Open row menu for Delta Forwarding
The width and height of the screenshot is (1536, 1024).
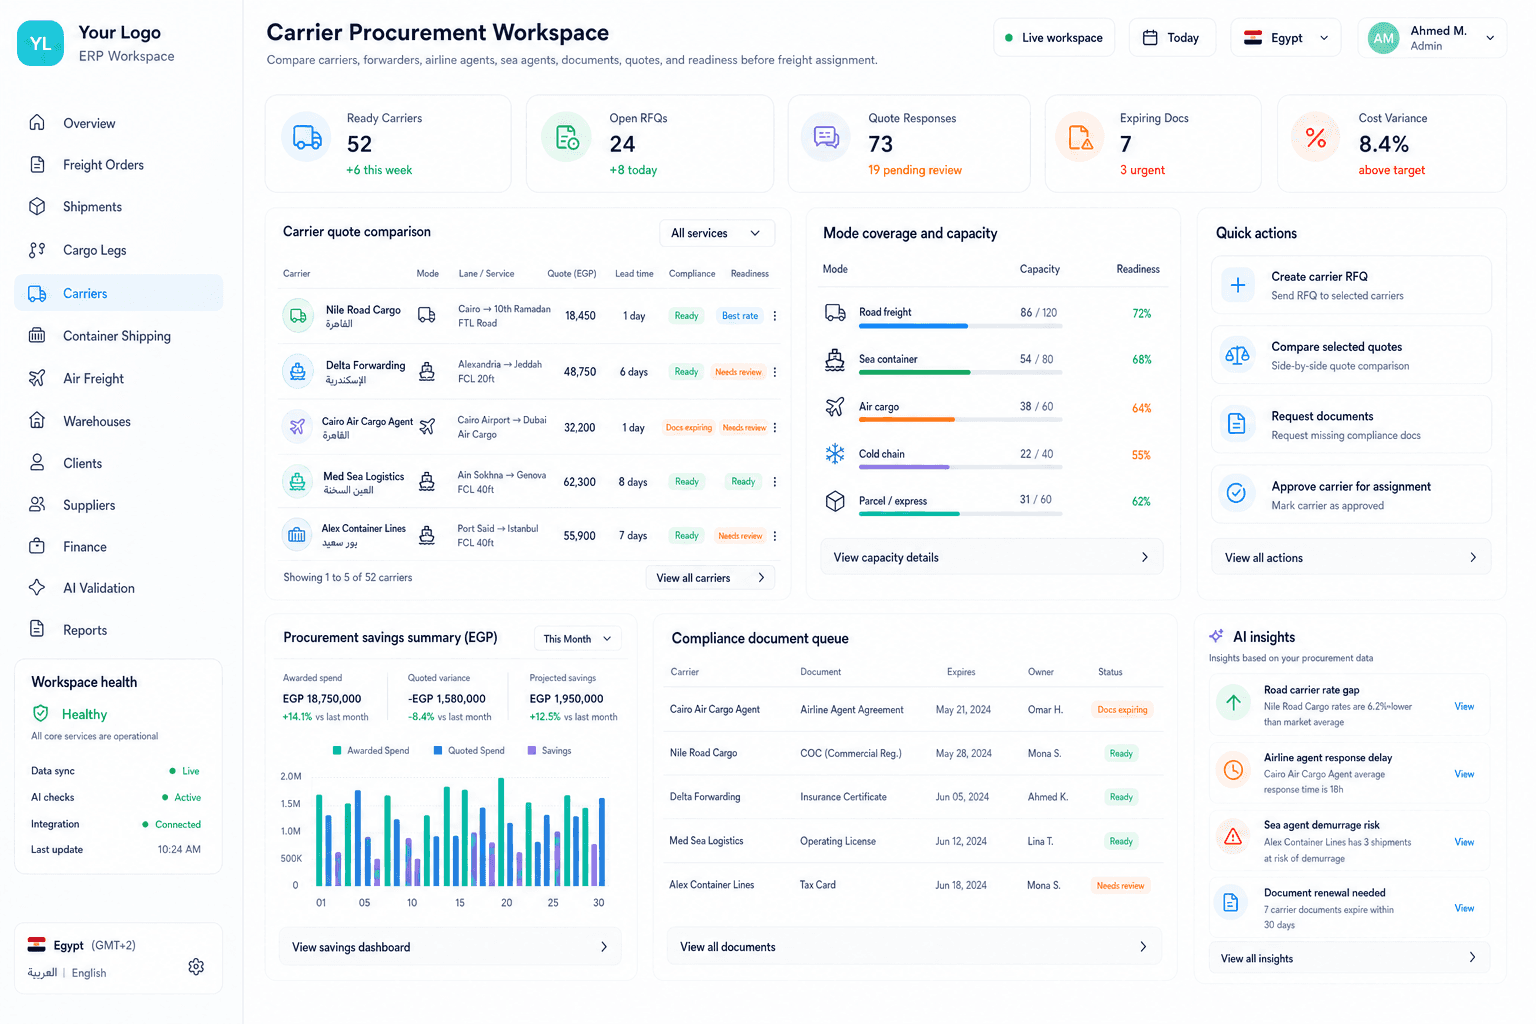(775, 372)
